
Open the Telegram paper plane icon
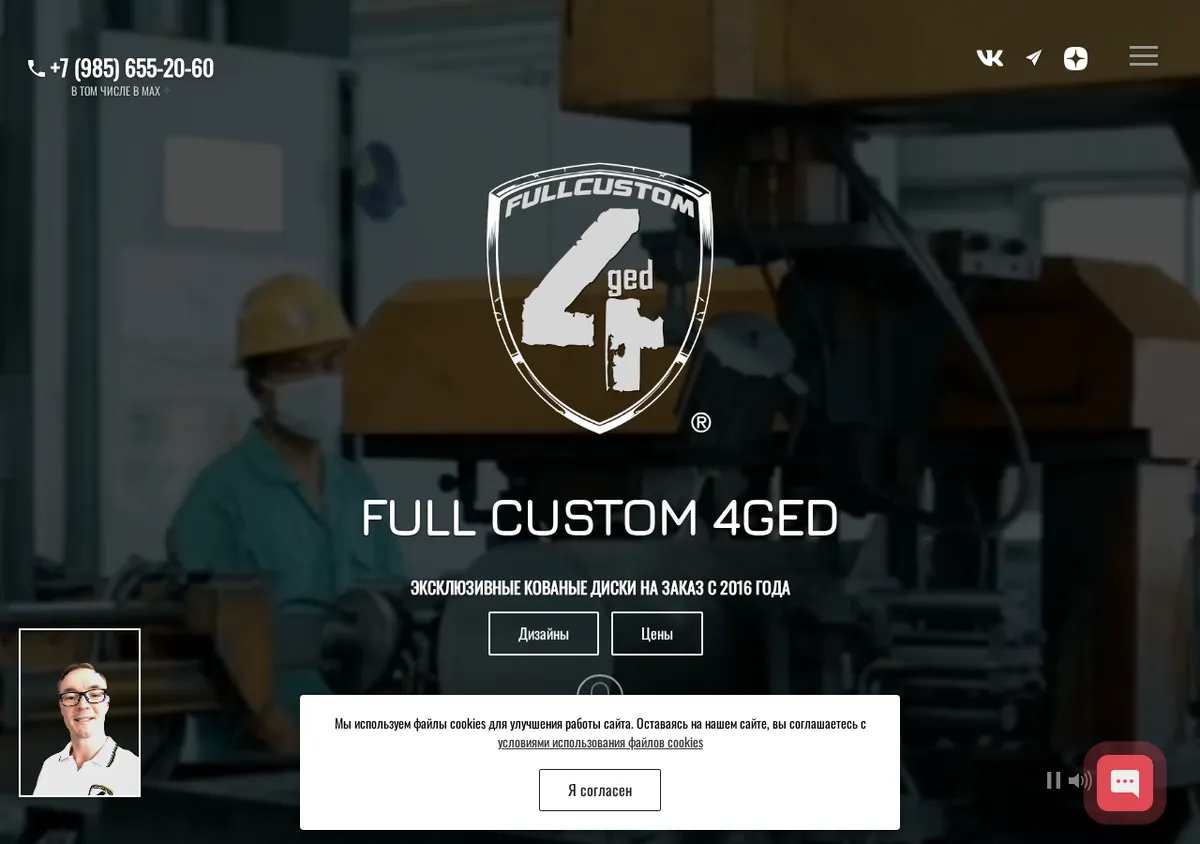1034,58
